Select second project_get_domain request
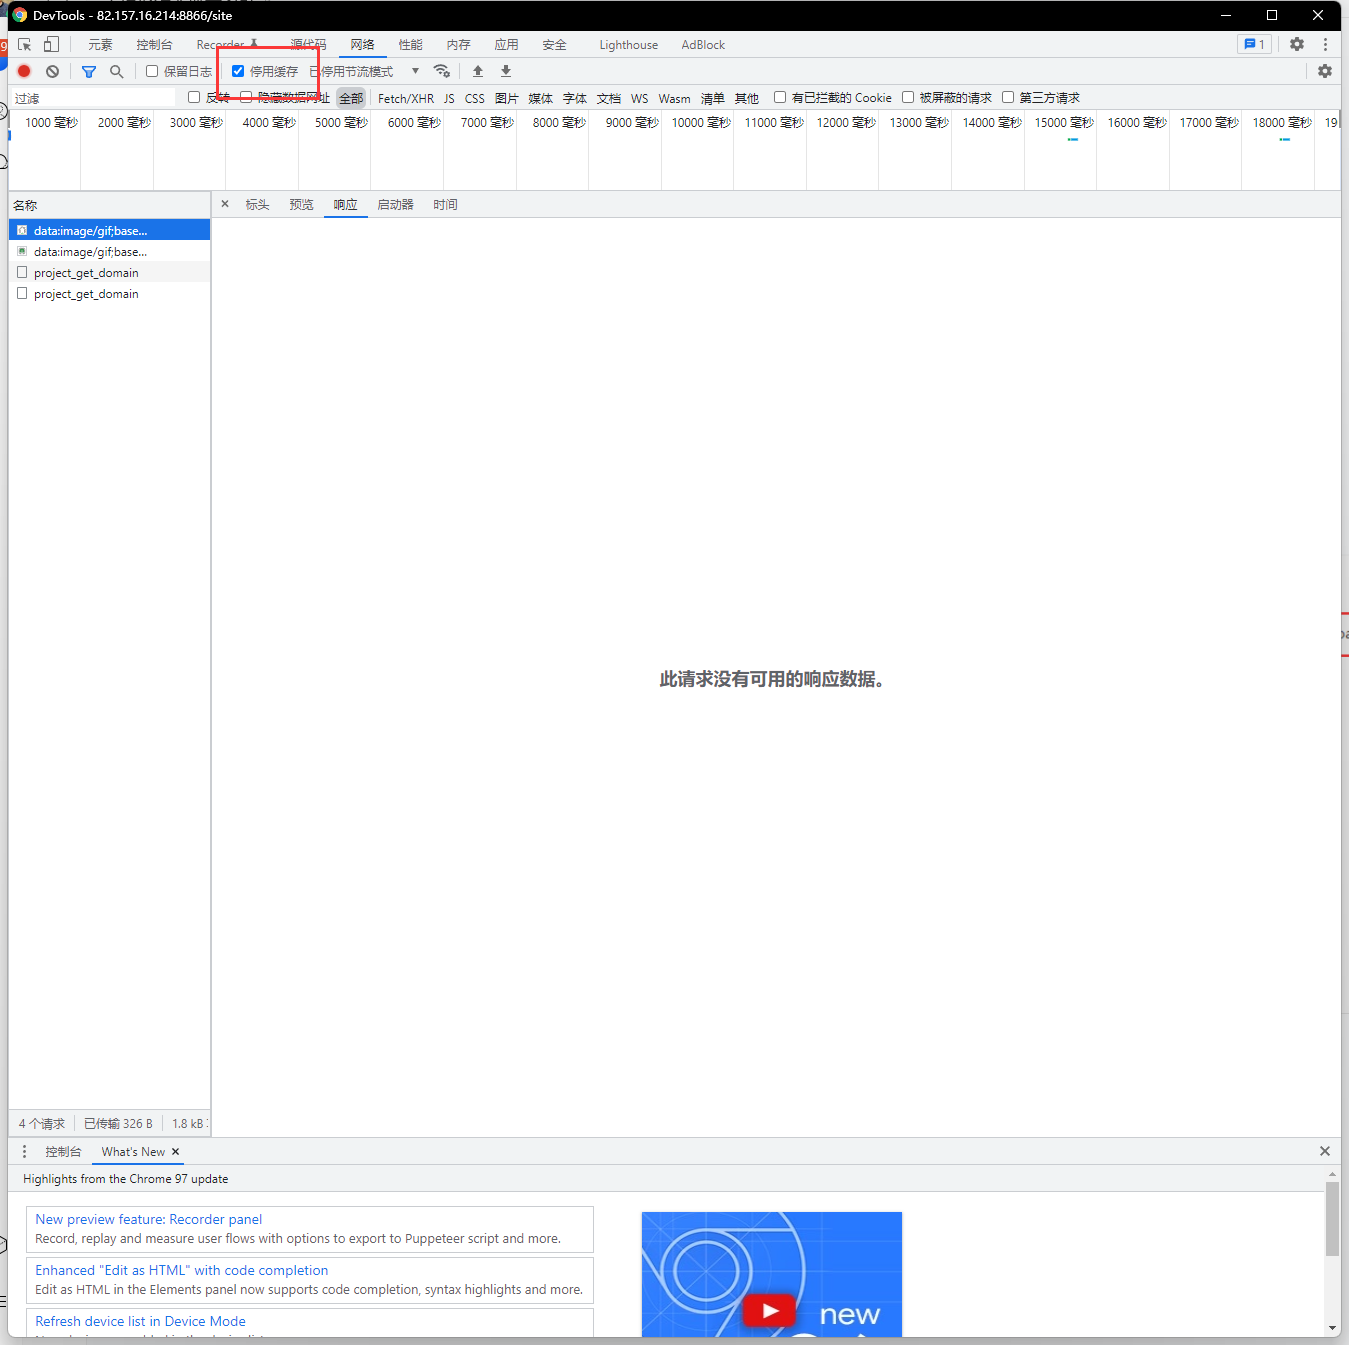This screenshot has height=1345, width=1349. [109, 293]
